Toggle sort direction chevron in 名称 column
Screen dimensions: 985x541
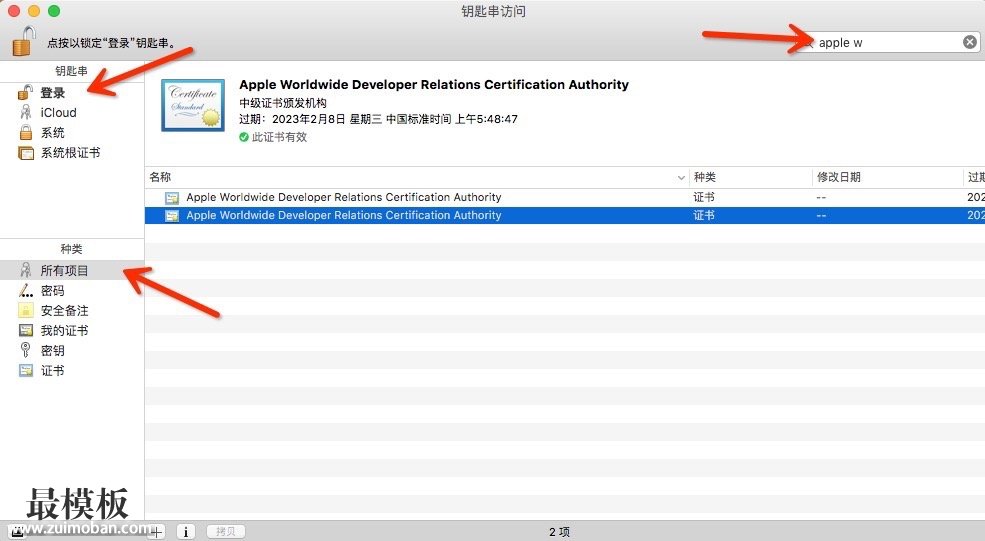pyautogui.click(x=681, y=178)
